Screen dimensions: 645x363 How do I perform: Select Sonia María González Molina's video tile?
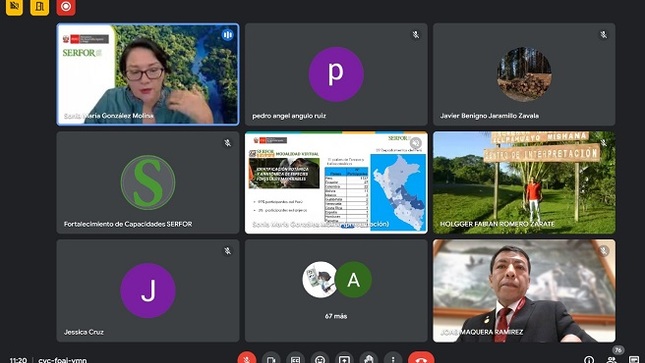coord(148,74)
